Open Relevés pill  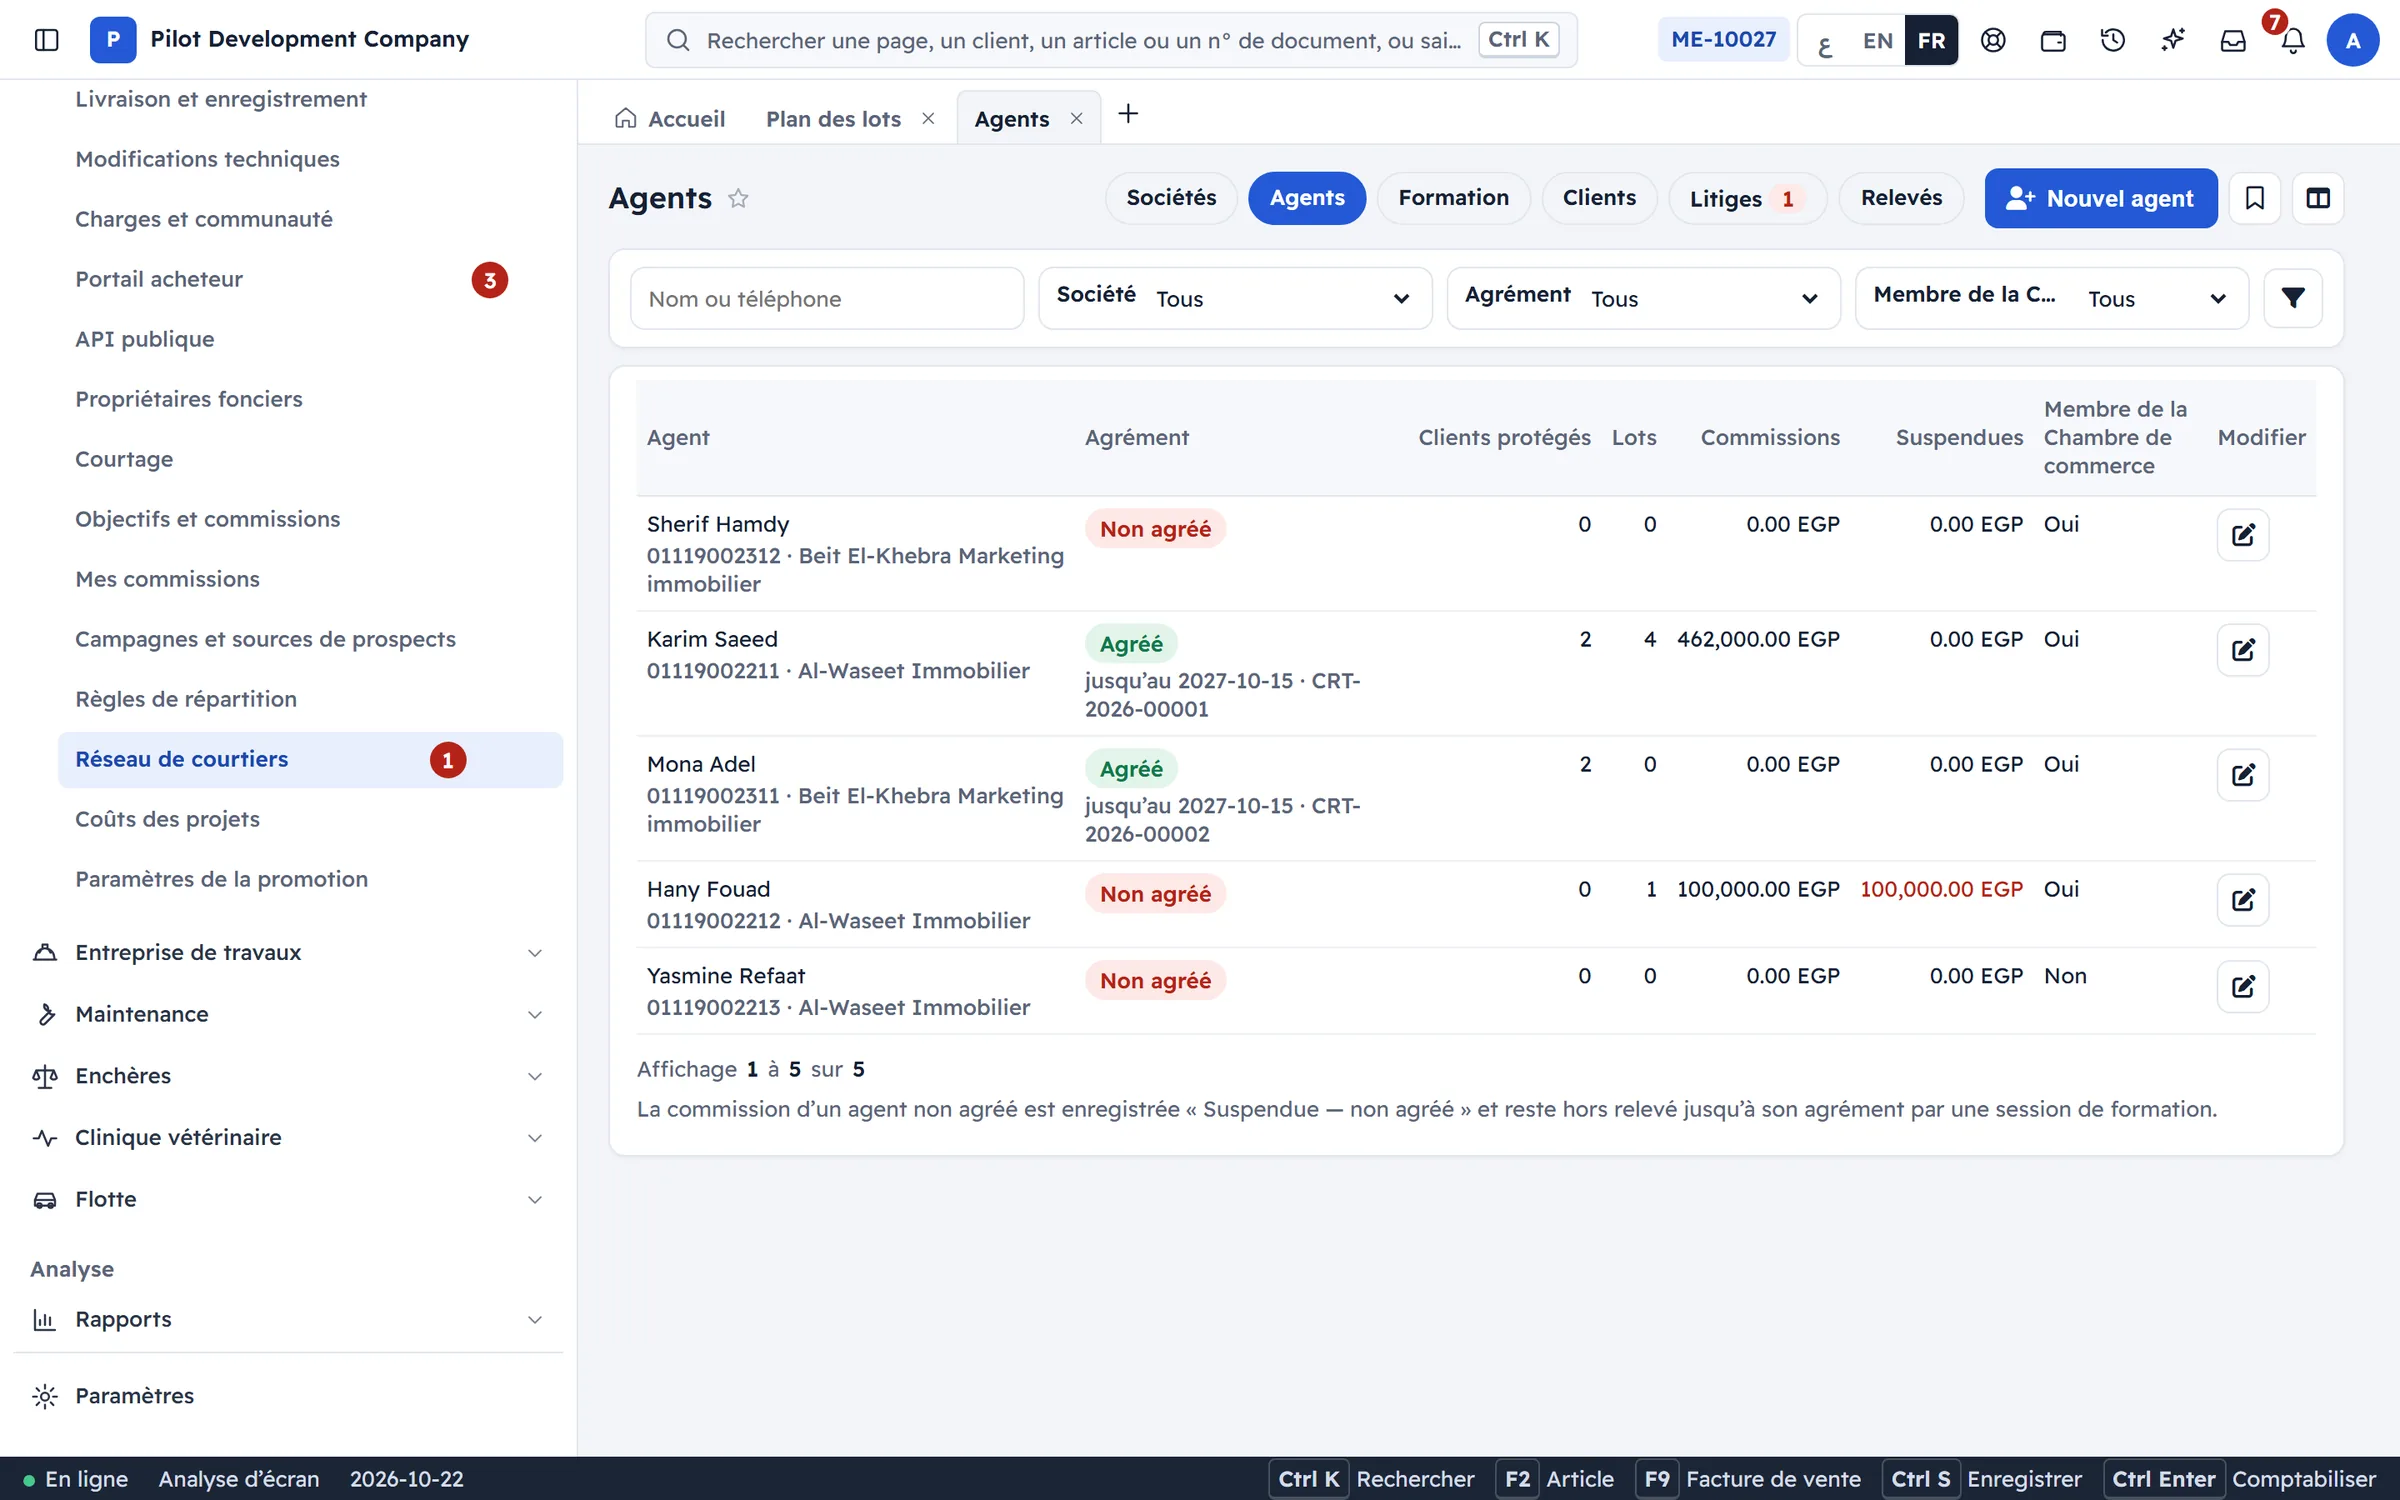click(1901, 198)
